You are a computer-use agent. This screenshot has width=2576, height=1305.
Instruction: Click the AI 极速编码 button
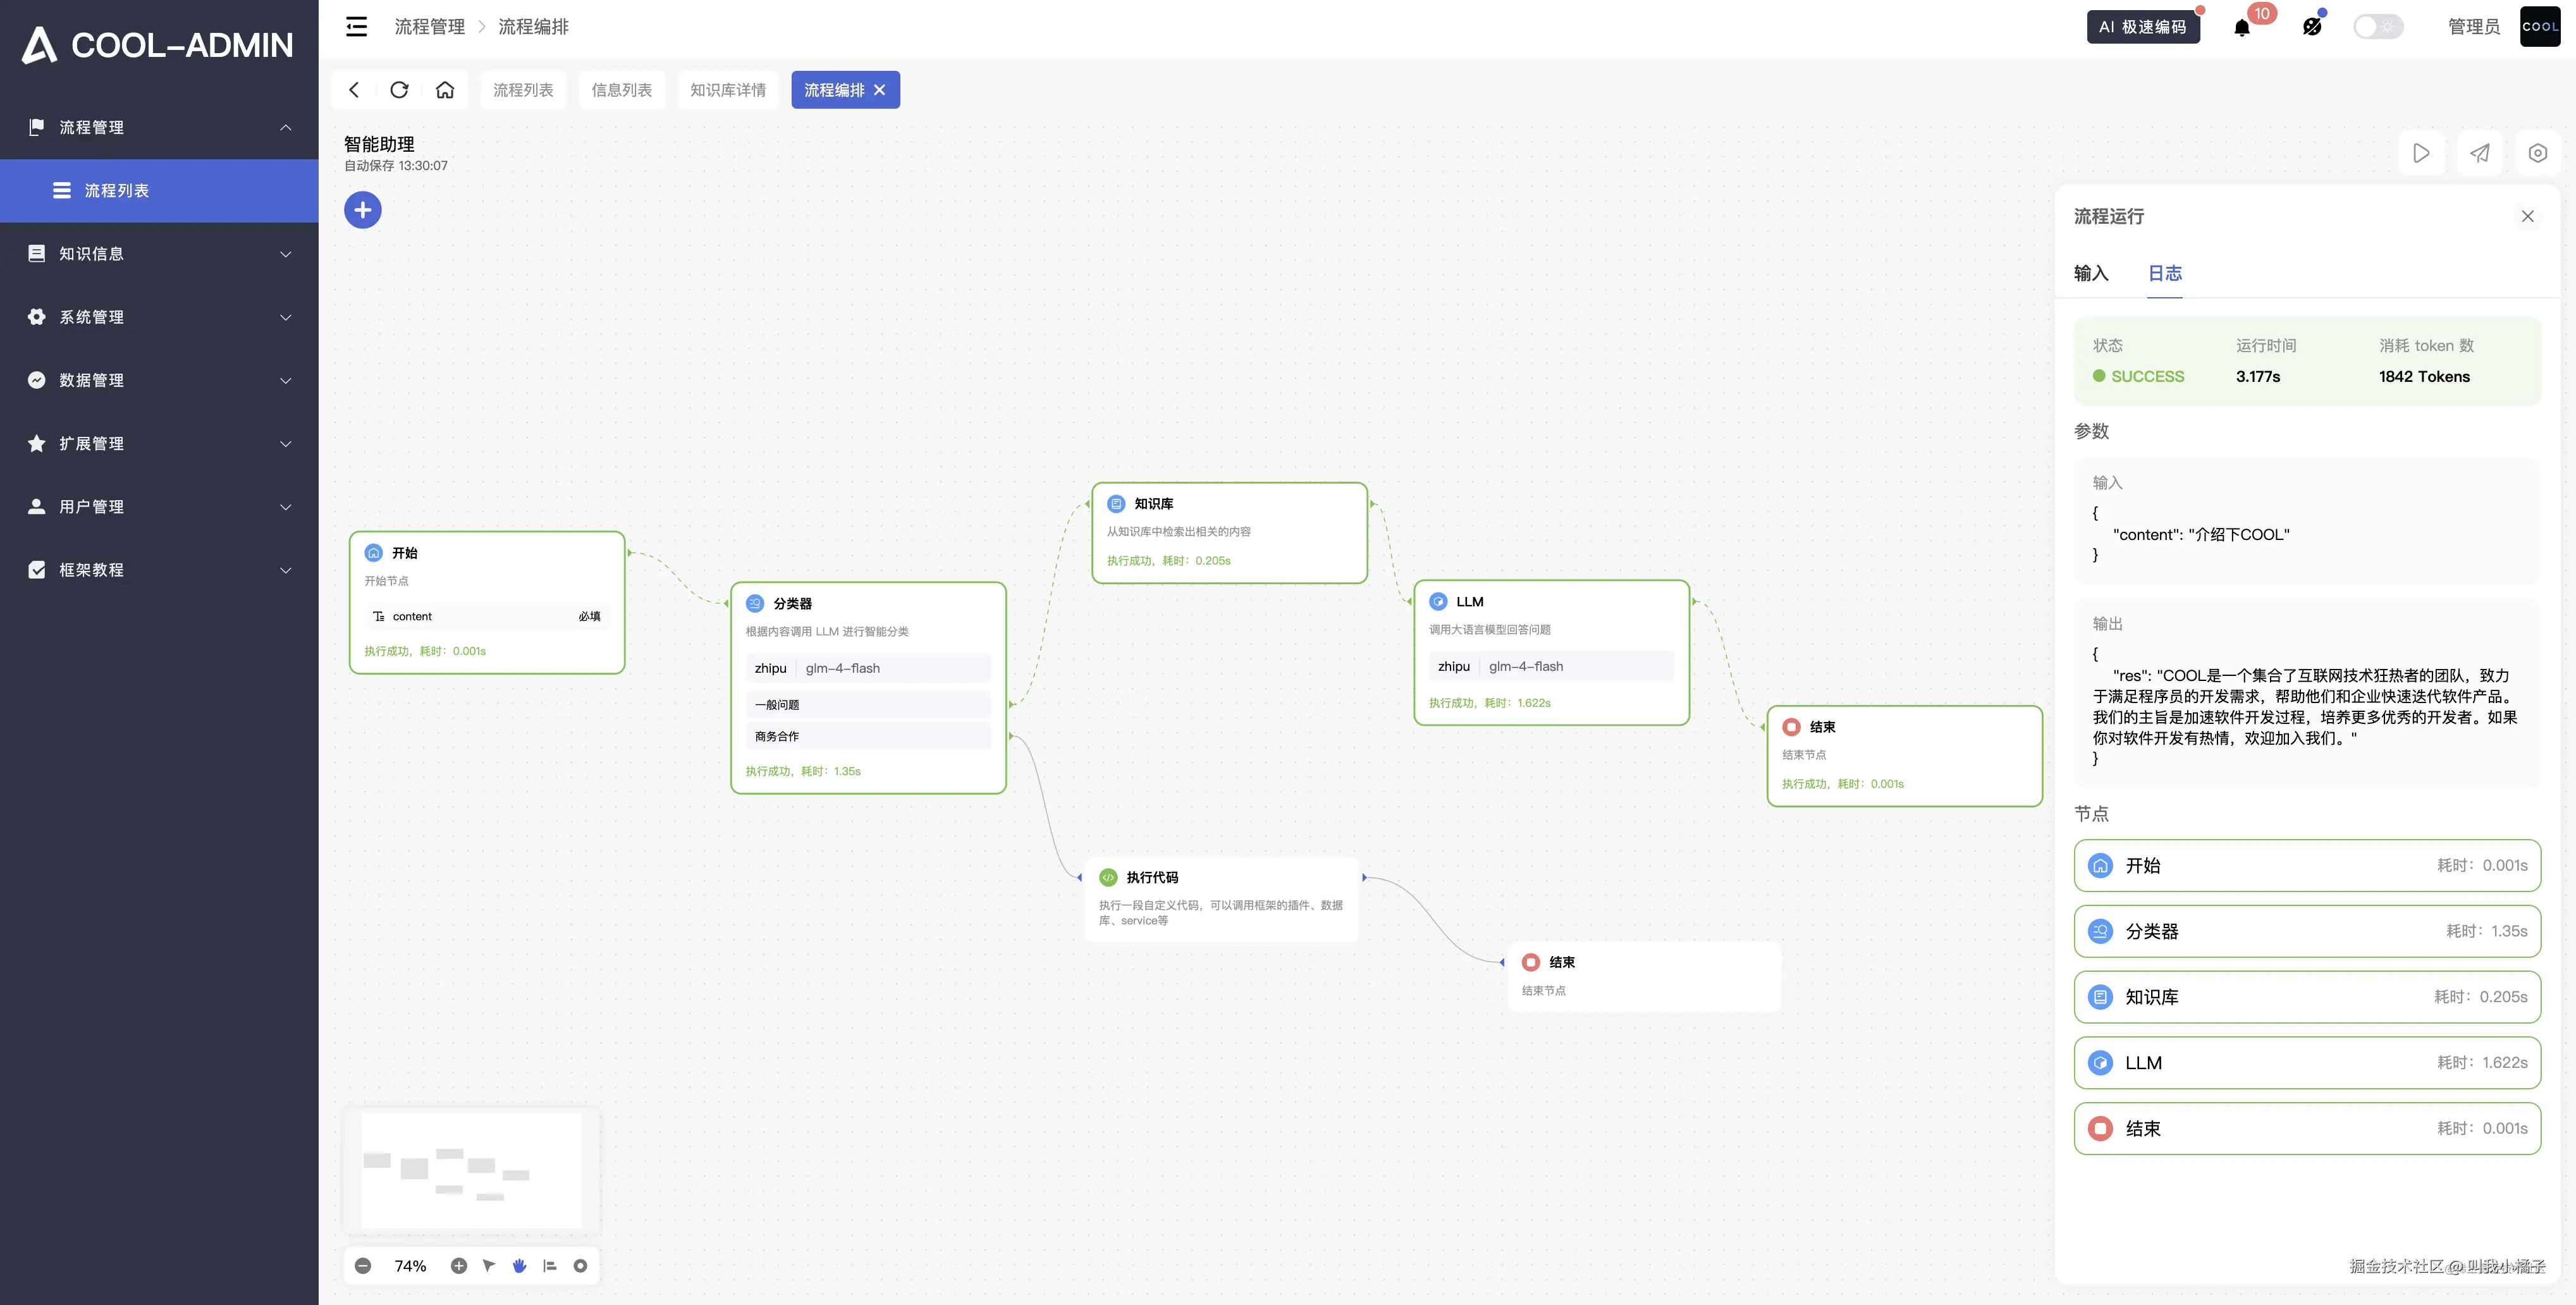point(2142,27)
